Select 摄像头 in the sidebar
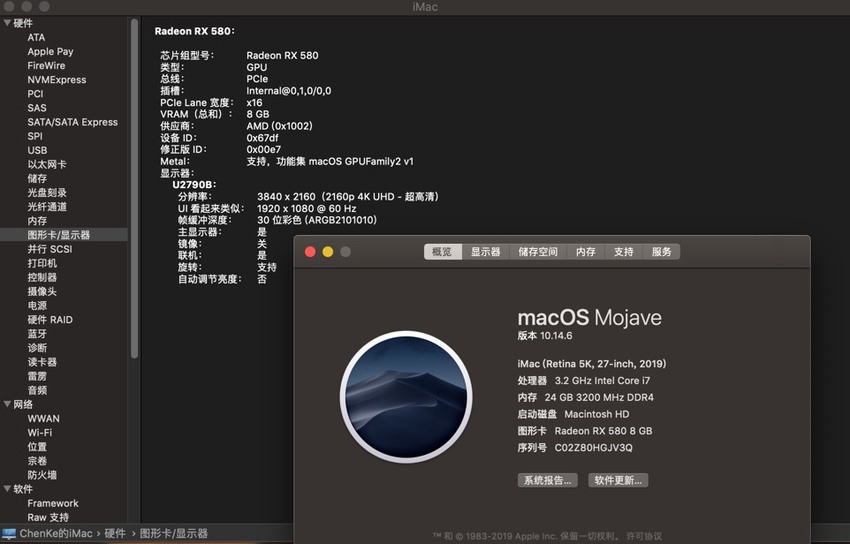This screenshot has width=850, height=544. pyautogui.click(x=42, y=291)
